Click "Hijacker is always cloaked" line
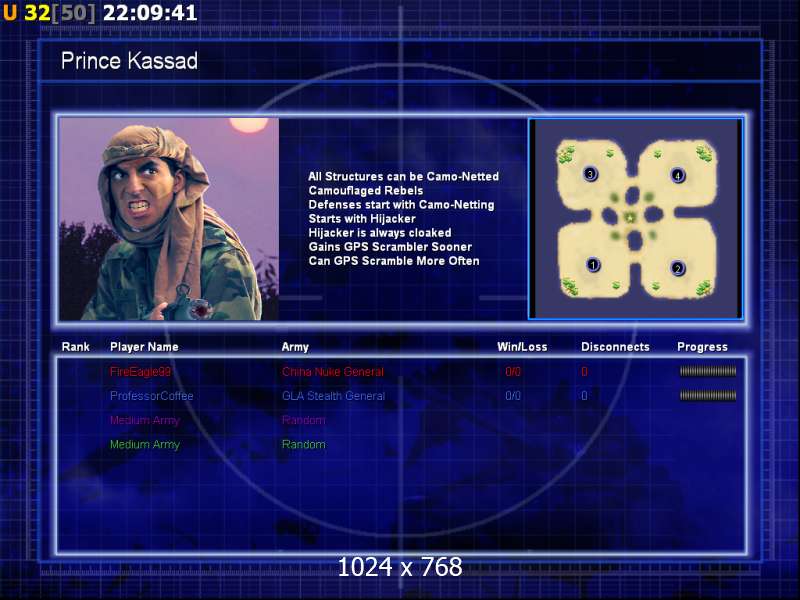This screenshot has width=800, height=600. [x=380, y=233]
